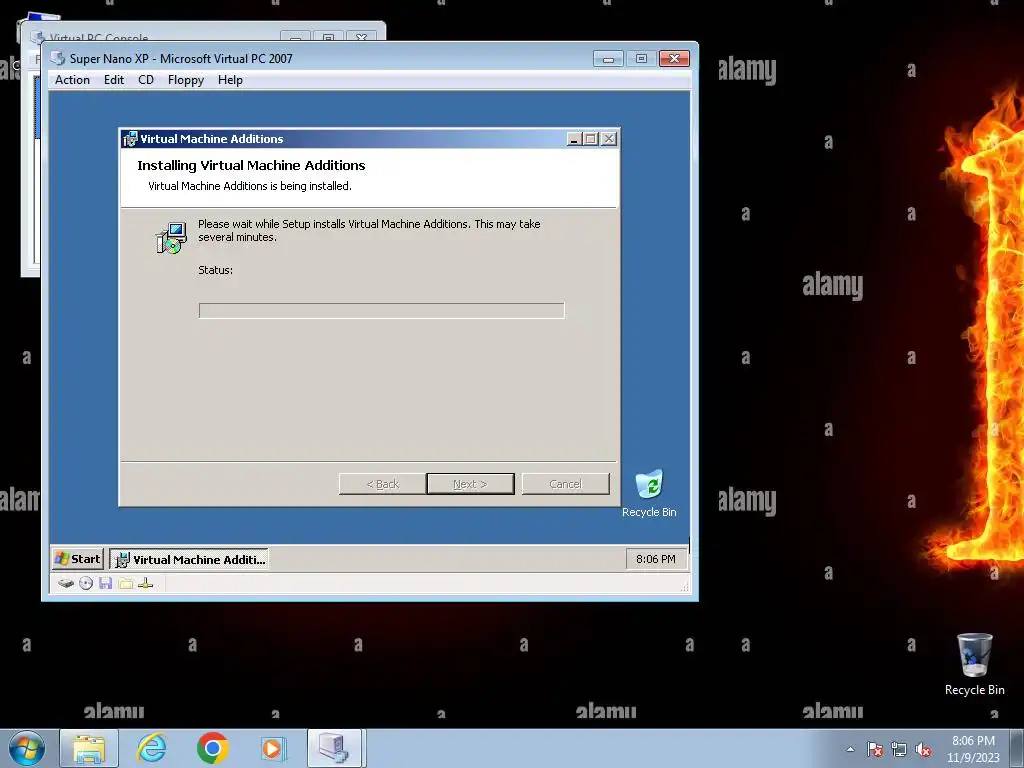Click the 'Installing Virtual Machine Additions' heading
This screenshot has height=768, width=1024.
(x=251, y=165)
